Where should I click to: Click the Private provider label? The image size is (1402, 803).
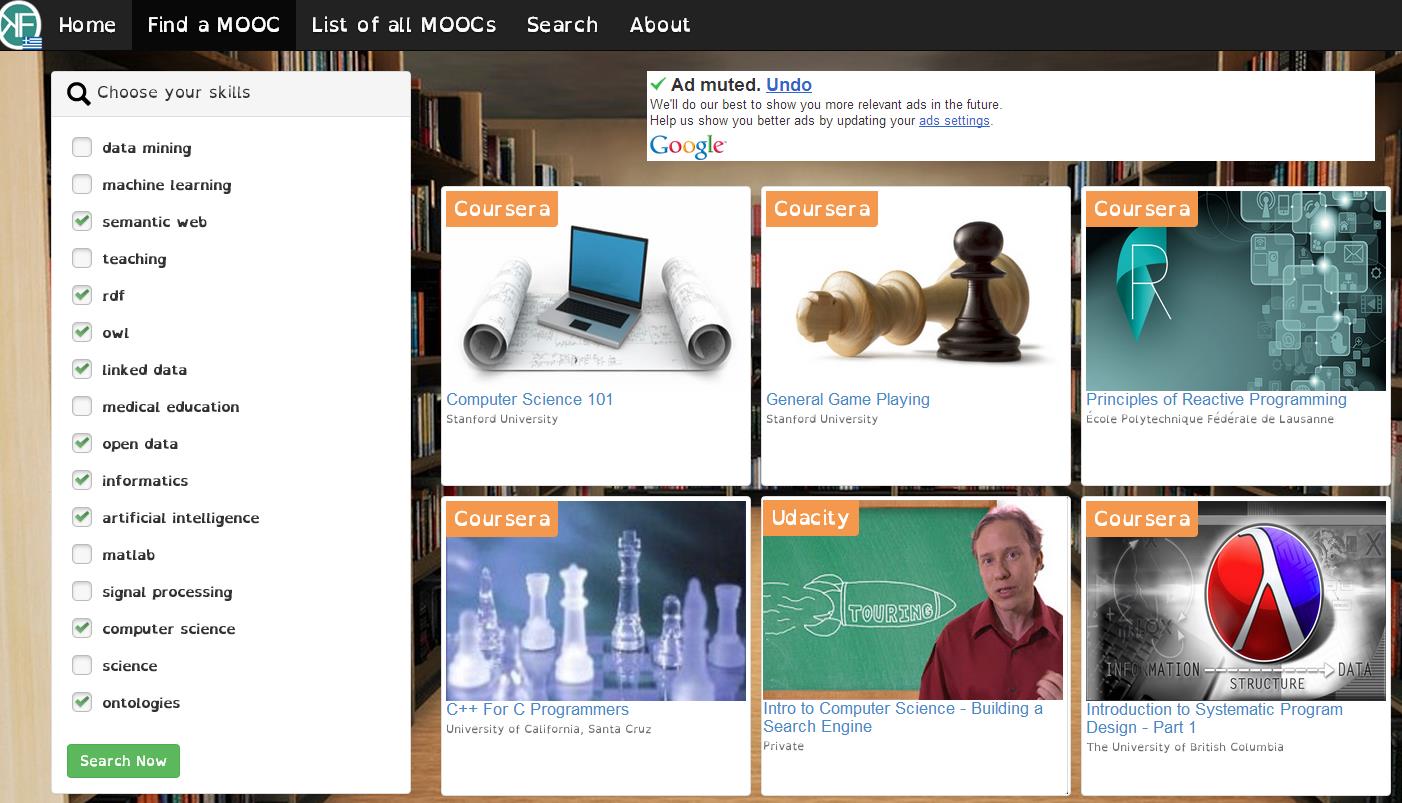(784, 746)
